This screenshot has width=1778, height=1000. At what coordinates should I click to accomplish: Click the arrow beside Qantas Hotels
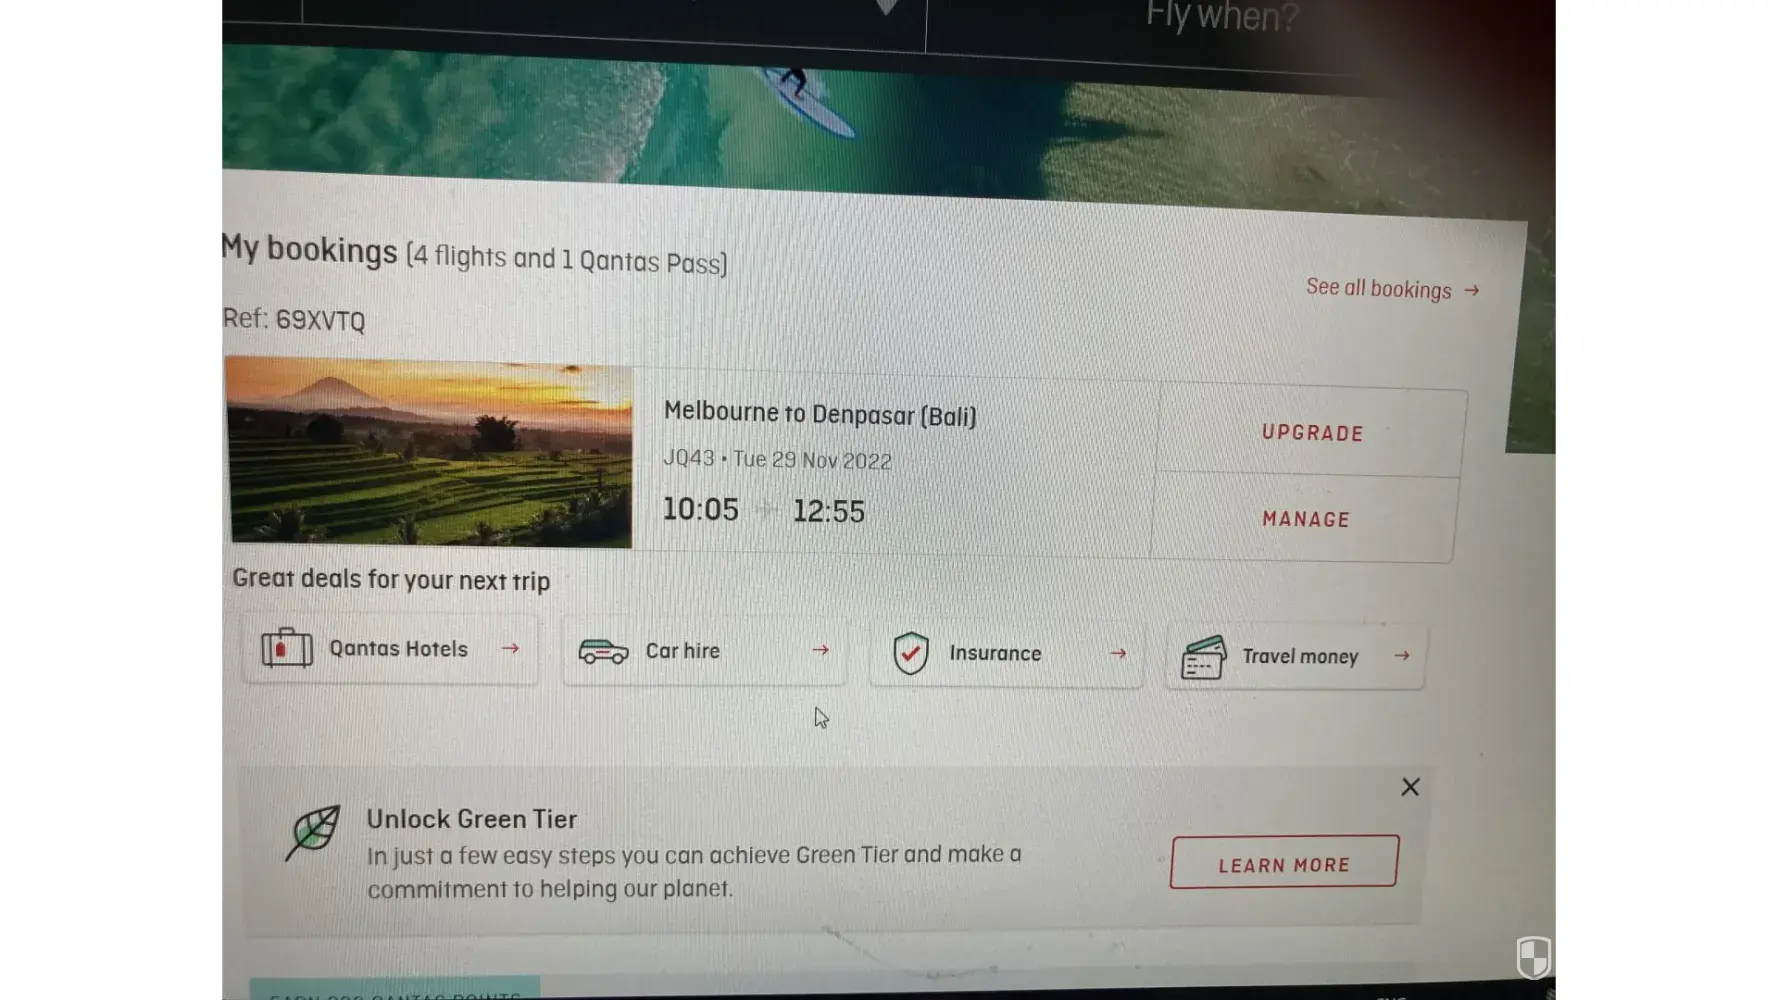click(510, 648)
